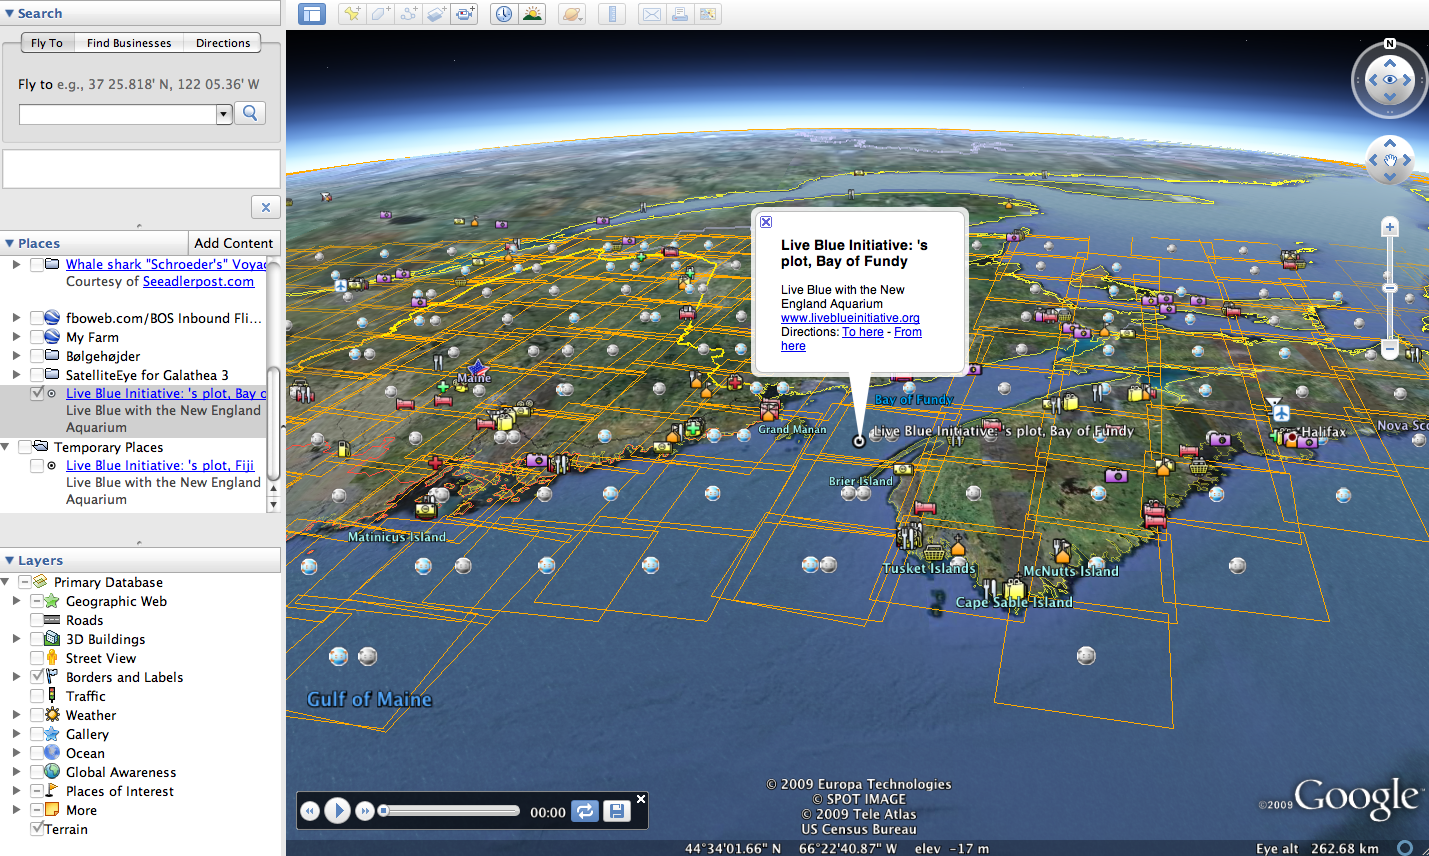Show historical imagery with the clock icon

coord(504,14)
